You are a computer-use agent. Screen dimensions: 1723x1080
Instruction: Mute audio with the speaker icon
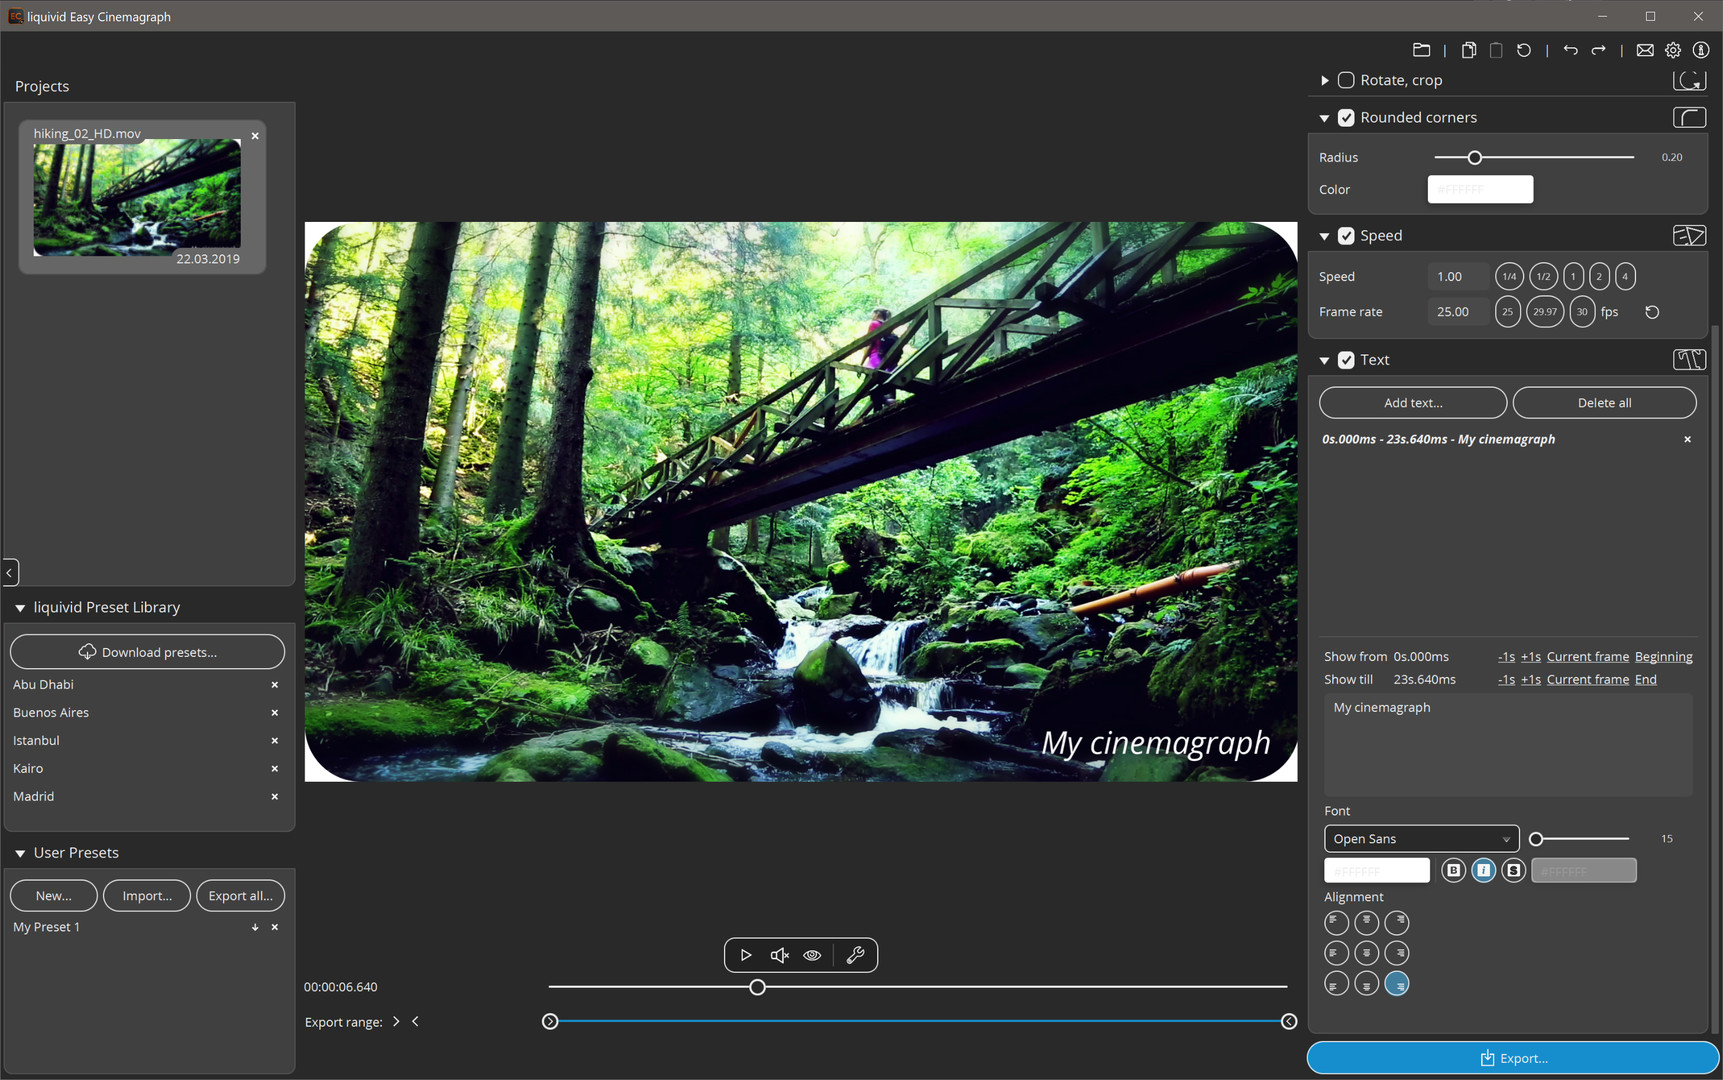pos(779,955)
